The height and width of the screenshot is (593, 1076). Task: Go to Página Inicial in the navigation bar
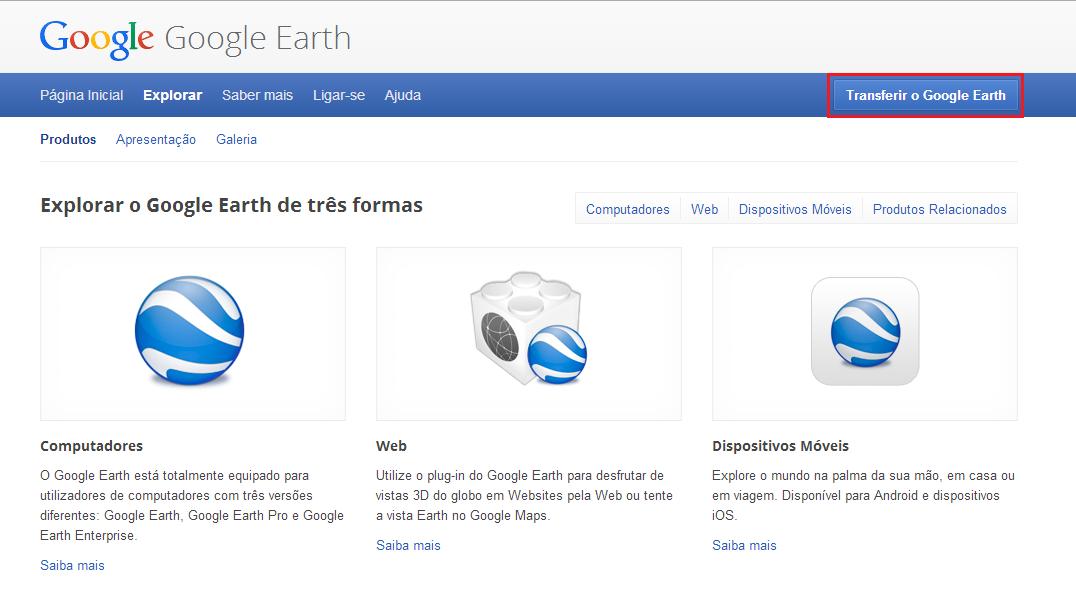point(82,95)
